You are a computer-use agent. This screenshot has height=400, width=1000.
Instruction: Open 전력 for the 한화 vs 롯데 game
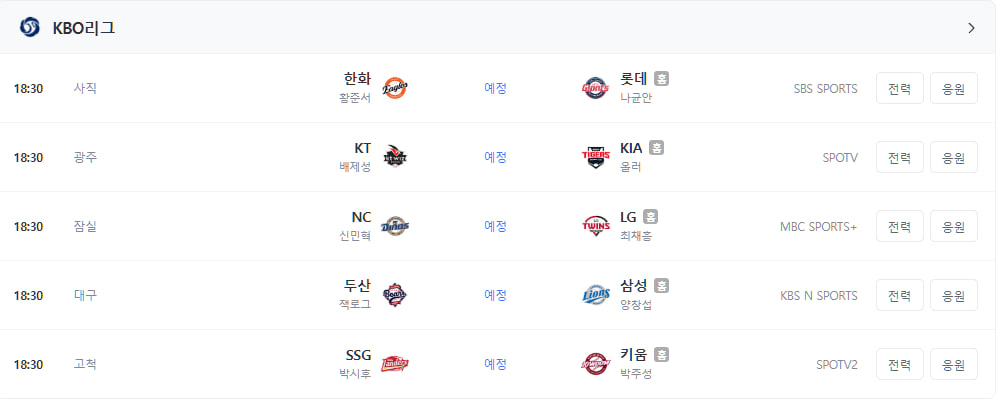899,88
